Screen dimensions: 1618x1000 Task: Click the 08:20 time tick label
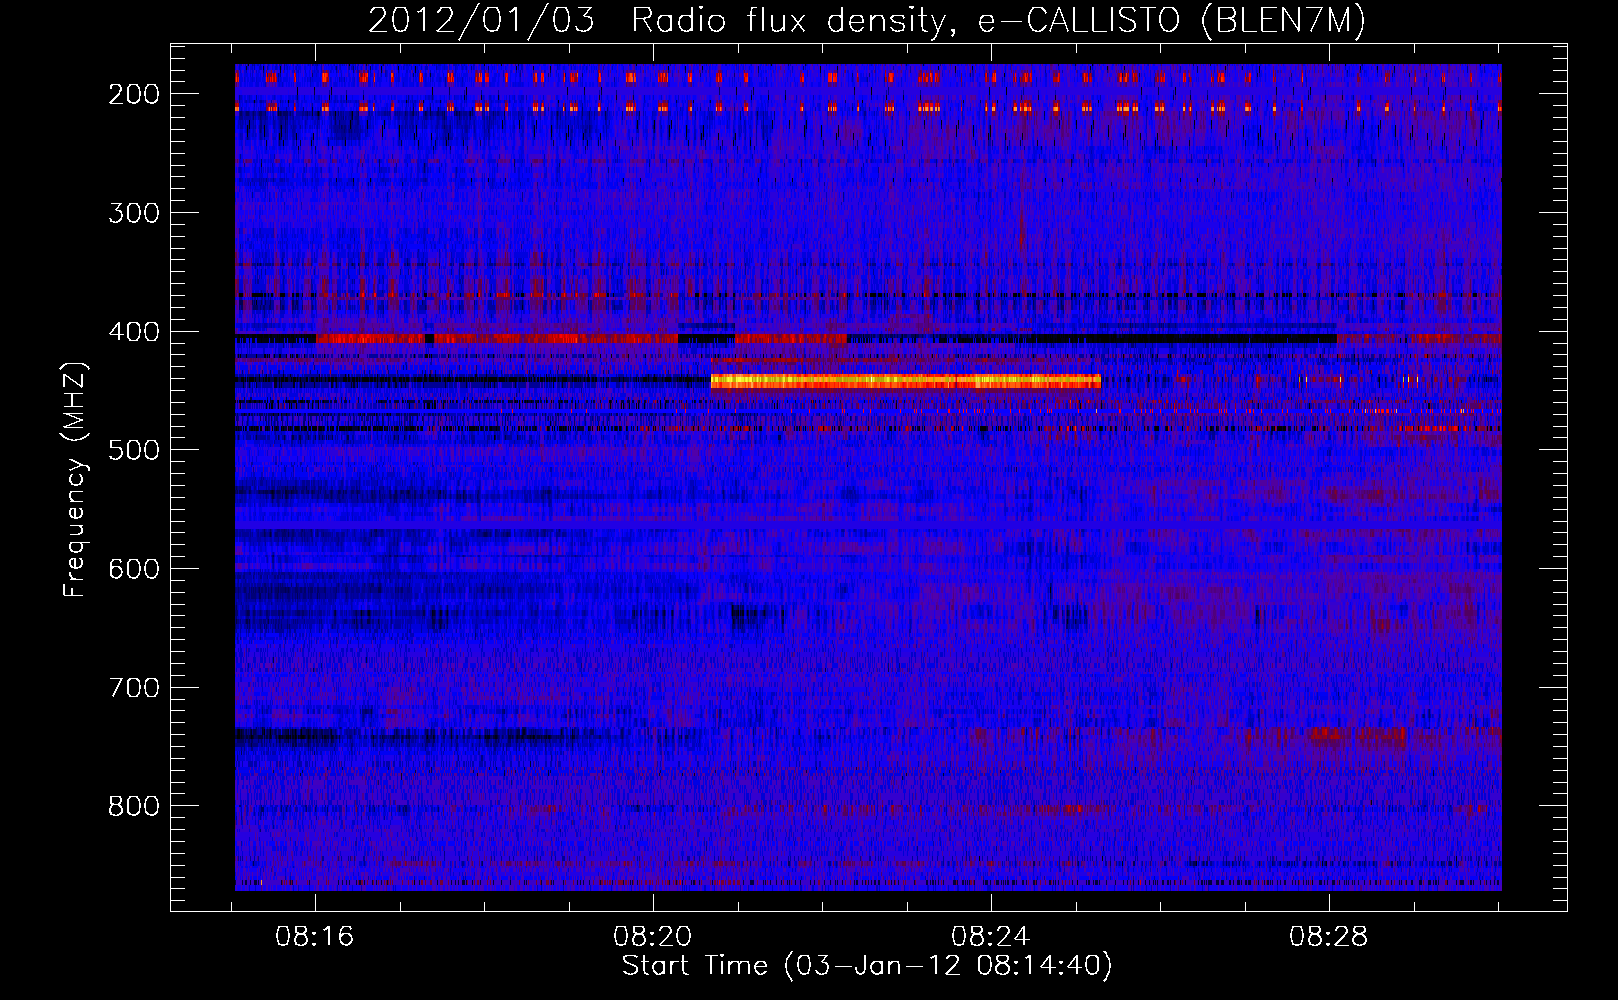653,937
